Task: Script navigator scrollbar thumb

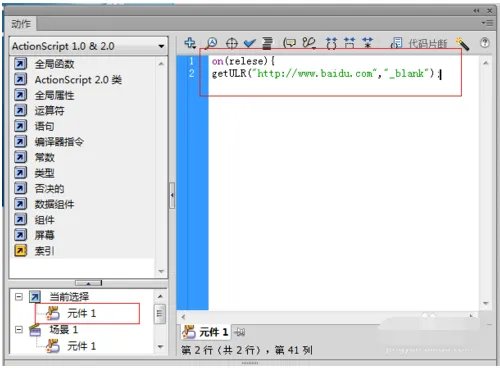Action: pos(160,314)
